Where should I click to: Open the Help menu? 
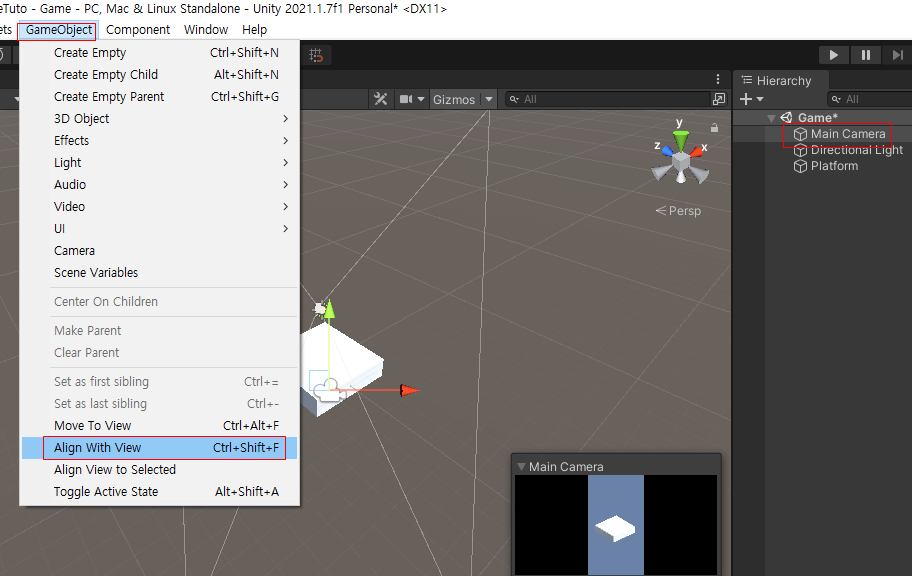(254, 30)
